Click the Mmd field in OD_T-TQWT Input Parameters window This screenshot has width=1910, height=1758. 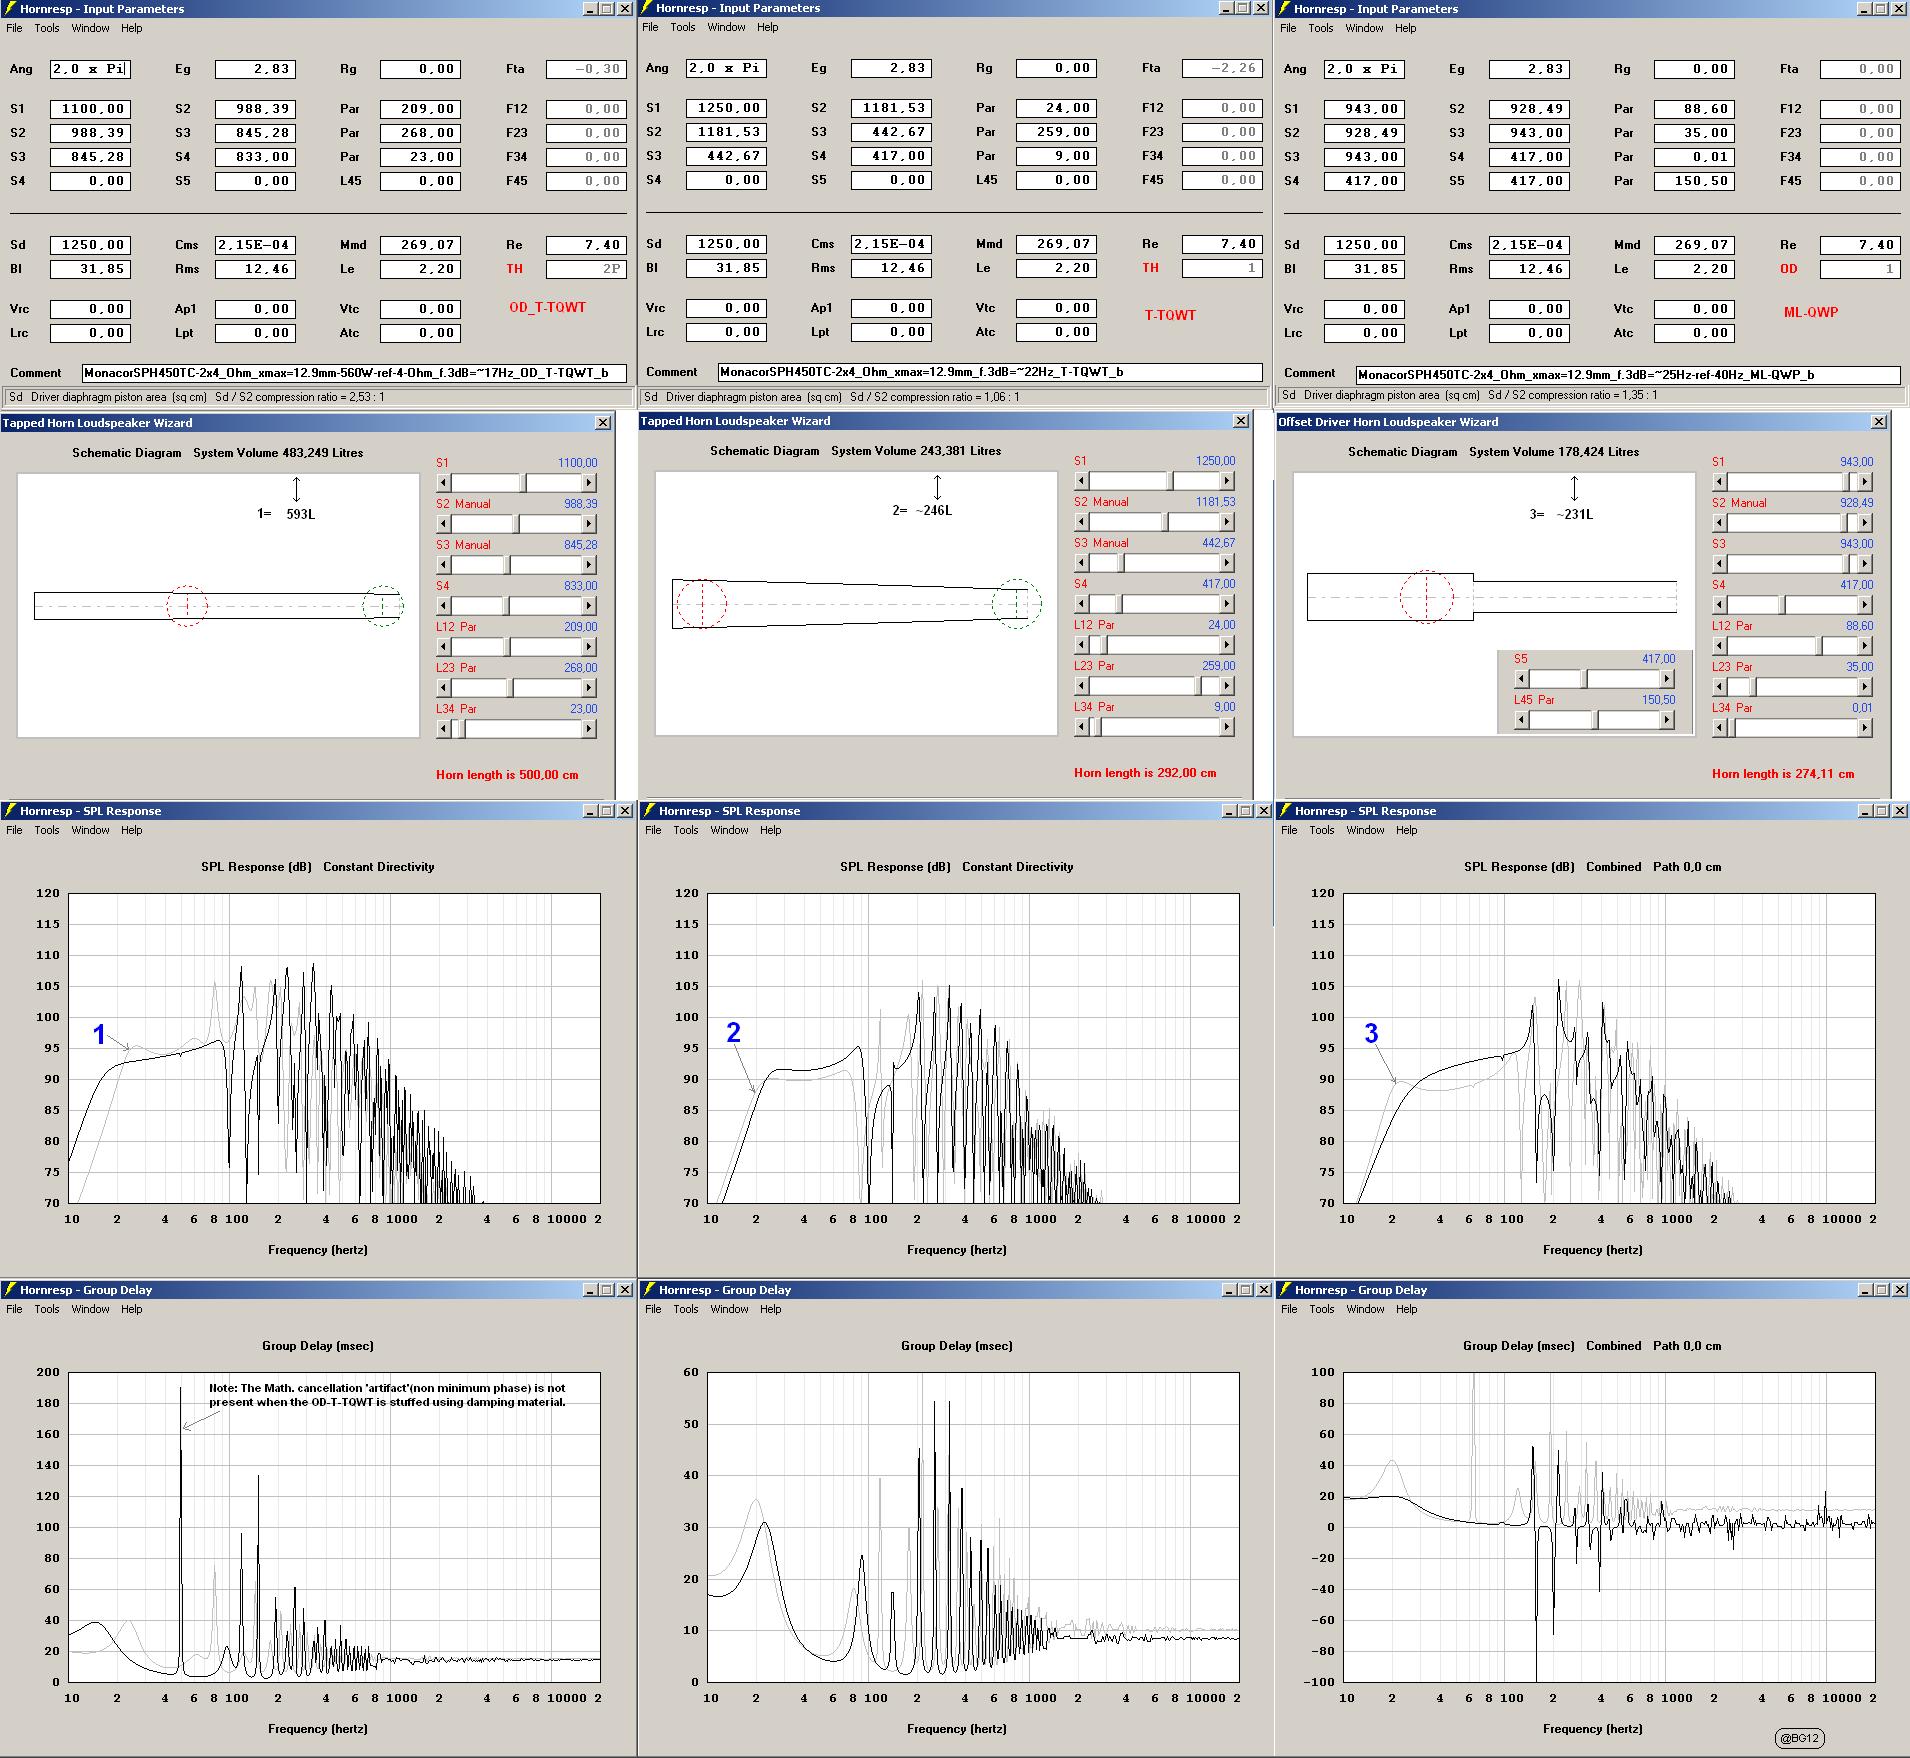click(x=420, y=245)
